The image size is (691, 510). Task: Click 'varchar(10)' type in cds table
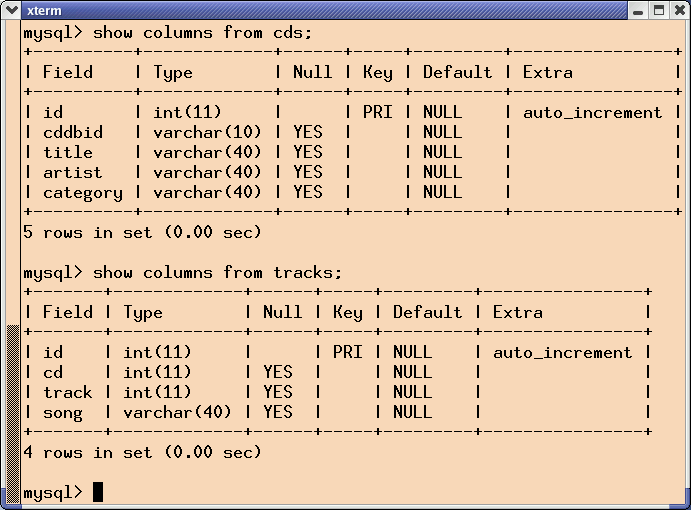pyautogui.click(x=207, y=132)
